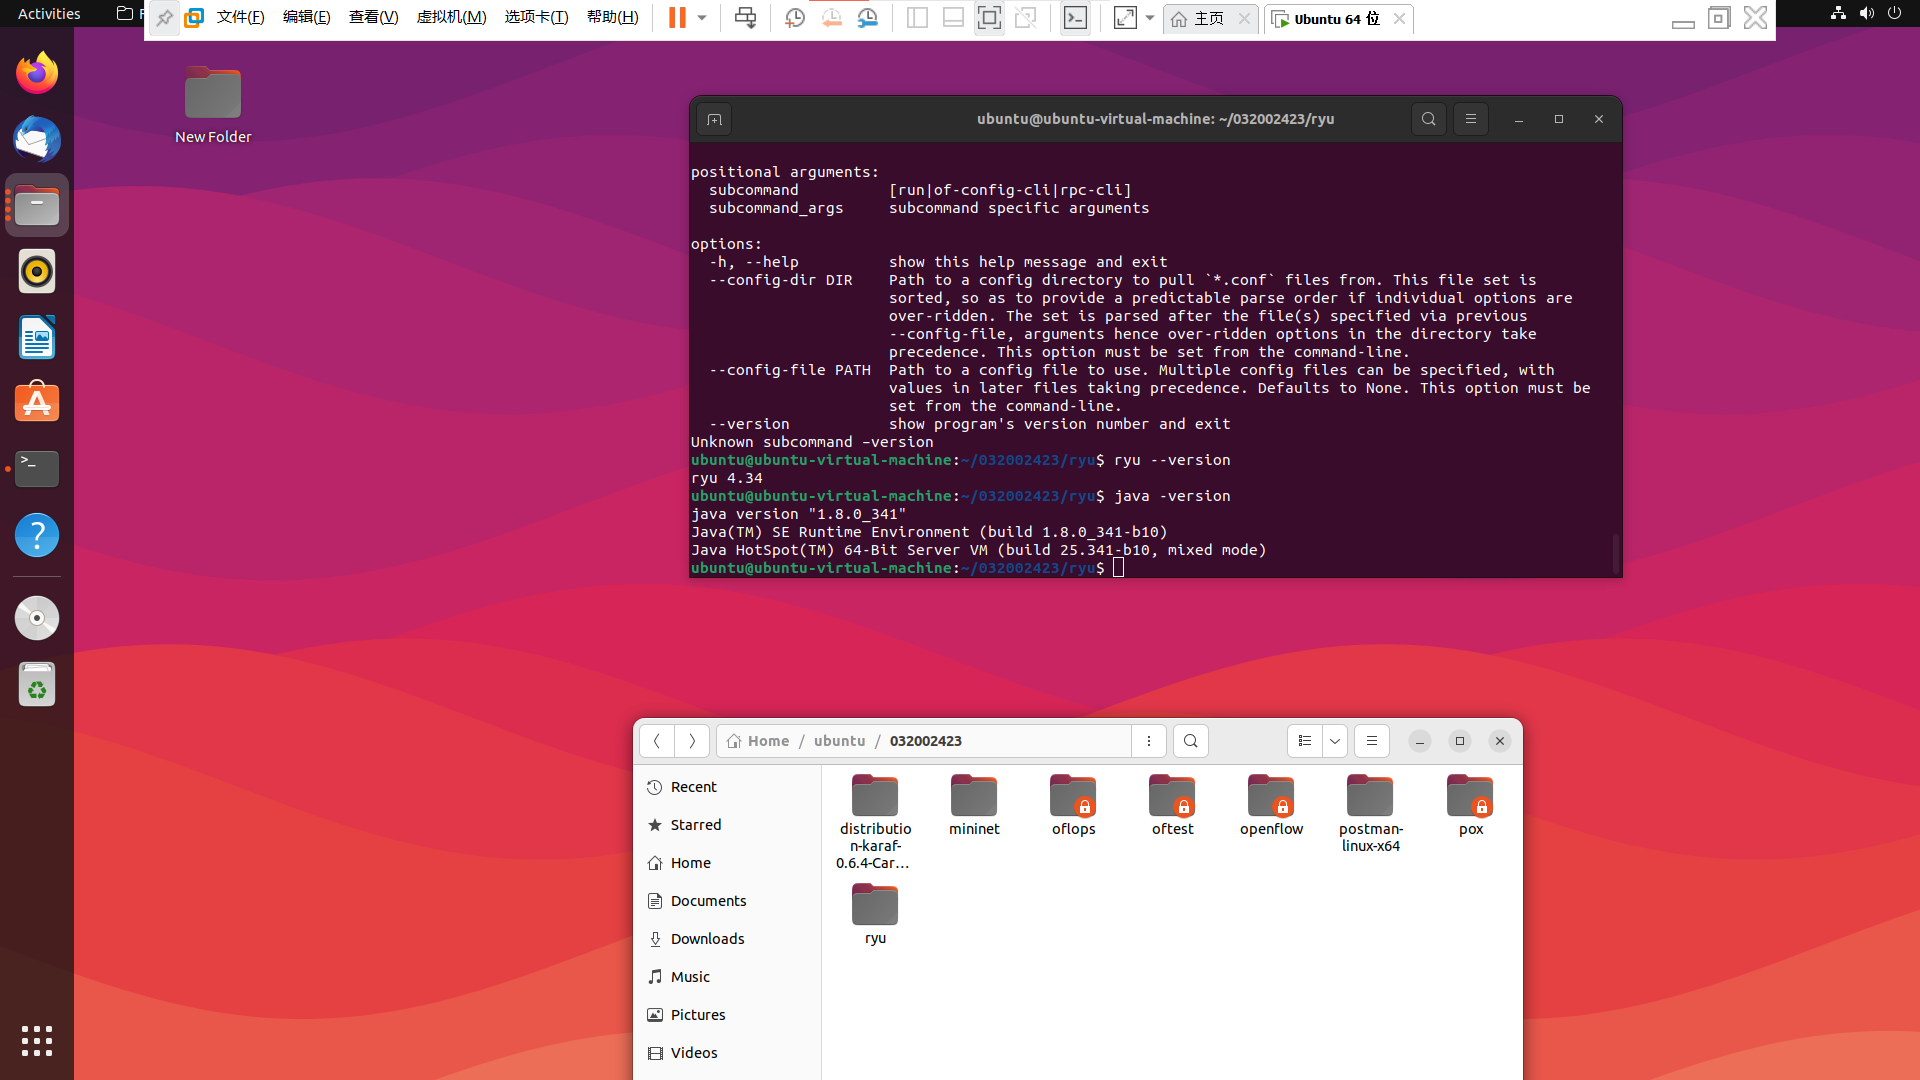Enter full screen mode

click(989, 18)
